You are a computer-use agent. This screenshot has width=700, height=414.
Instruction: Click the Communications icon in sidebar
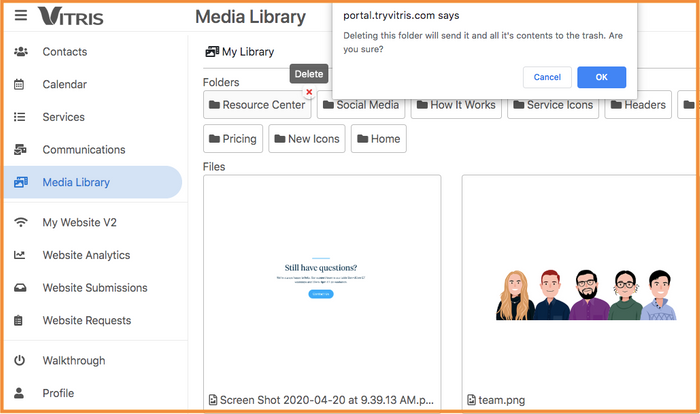(x=20, y=150)
